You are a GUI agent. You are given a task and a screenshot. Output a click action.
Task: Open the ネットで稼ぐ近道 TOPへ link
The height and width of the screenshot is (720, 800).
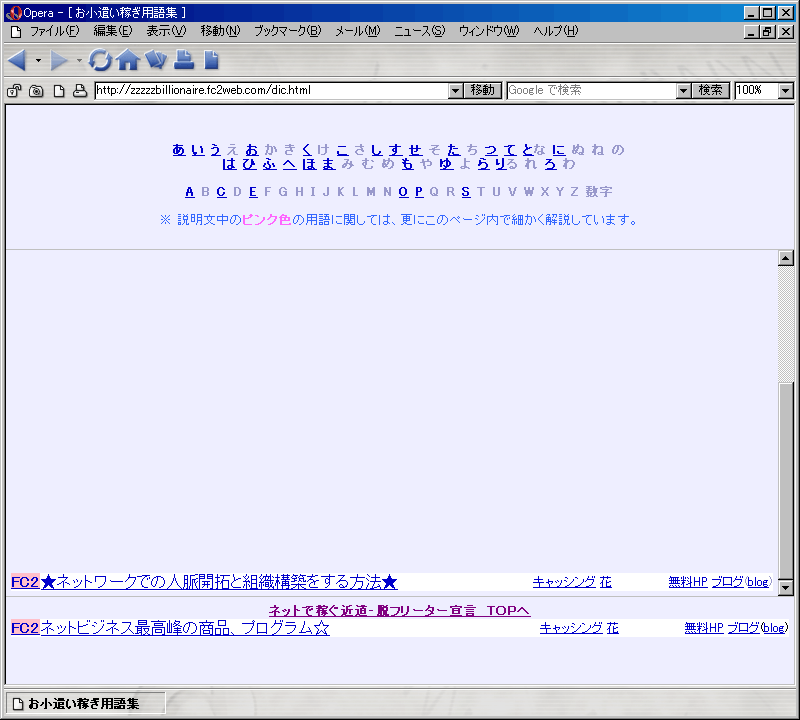coord(399,610)
